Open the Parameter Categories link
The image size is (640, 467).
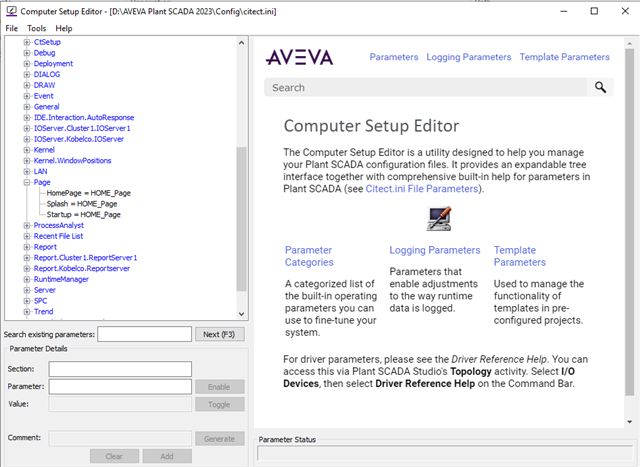pyautogui.click(x=309, y=256)
